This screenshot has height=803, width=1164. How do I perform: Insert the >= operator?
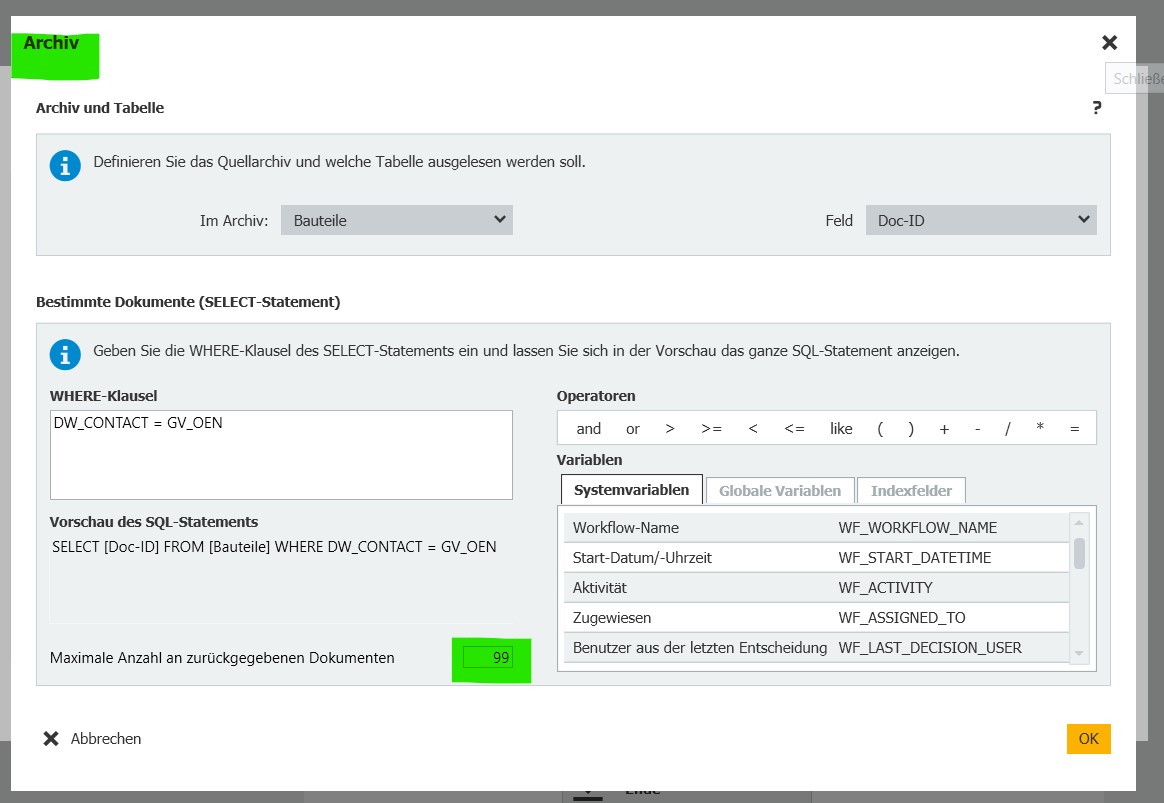tap(711, 428)
